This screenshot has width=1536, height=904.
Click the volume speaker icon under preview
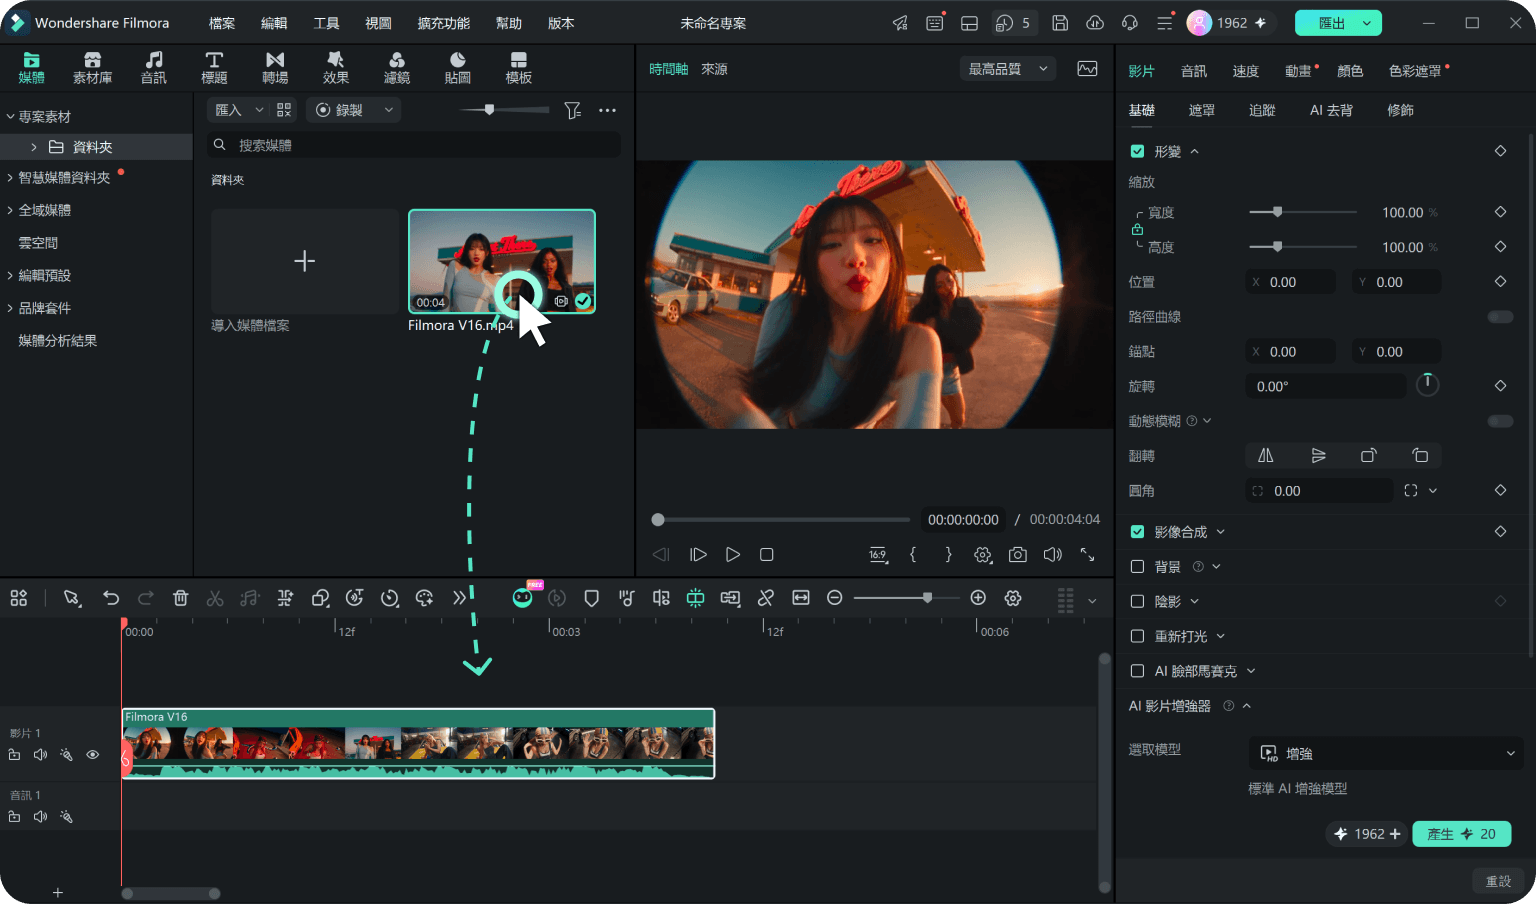(1052, 554)
